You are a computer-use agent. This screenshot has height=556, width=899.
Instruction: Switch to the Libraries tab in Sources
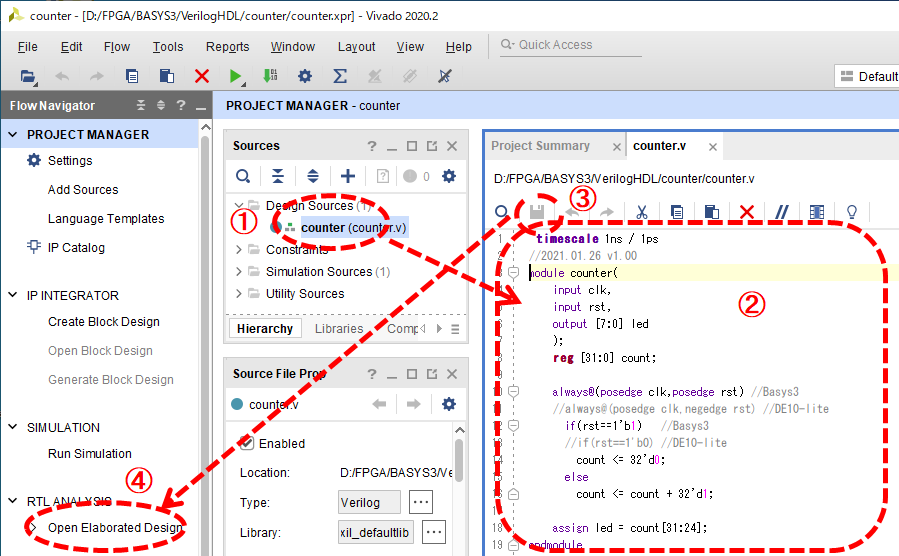(339, 329)
